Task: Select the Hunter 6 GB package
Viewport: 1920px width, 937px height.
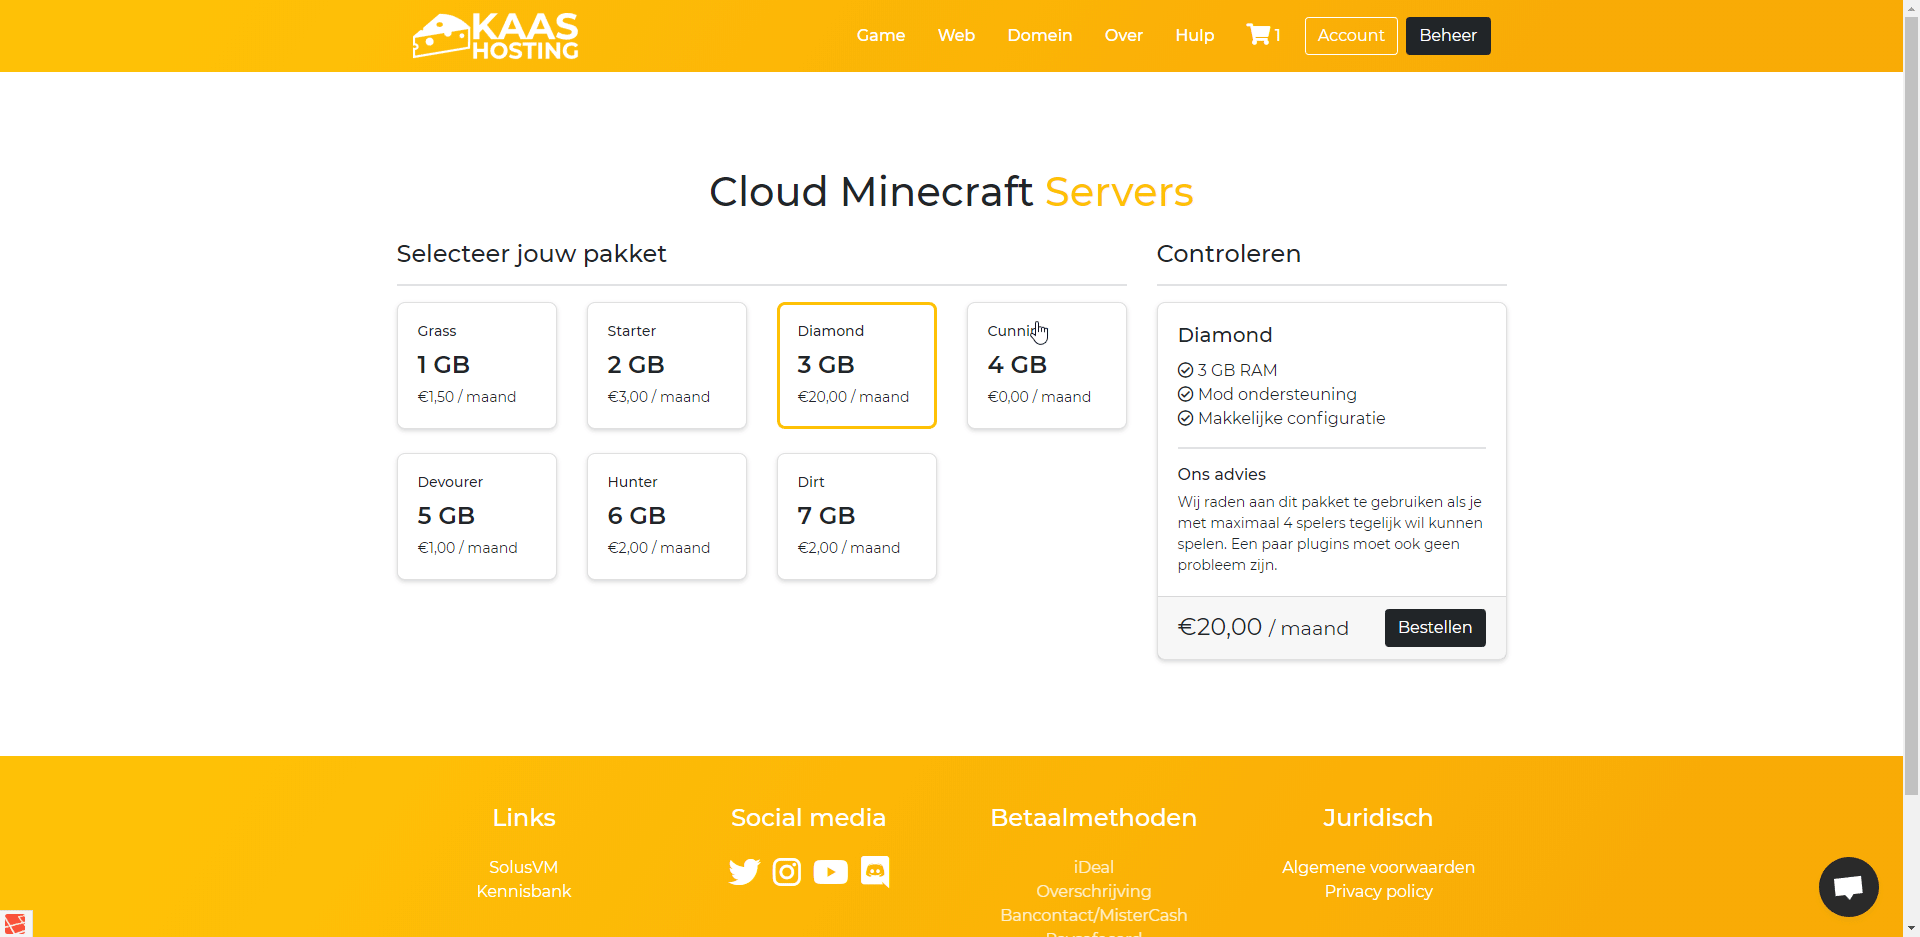Action: tap(667, 516)
